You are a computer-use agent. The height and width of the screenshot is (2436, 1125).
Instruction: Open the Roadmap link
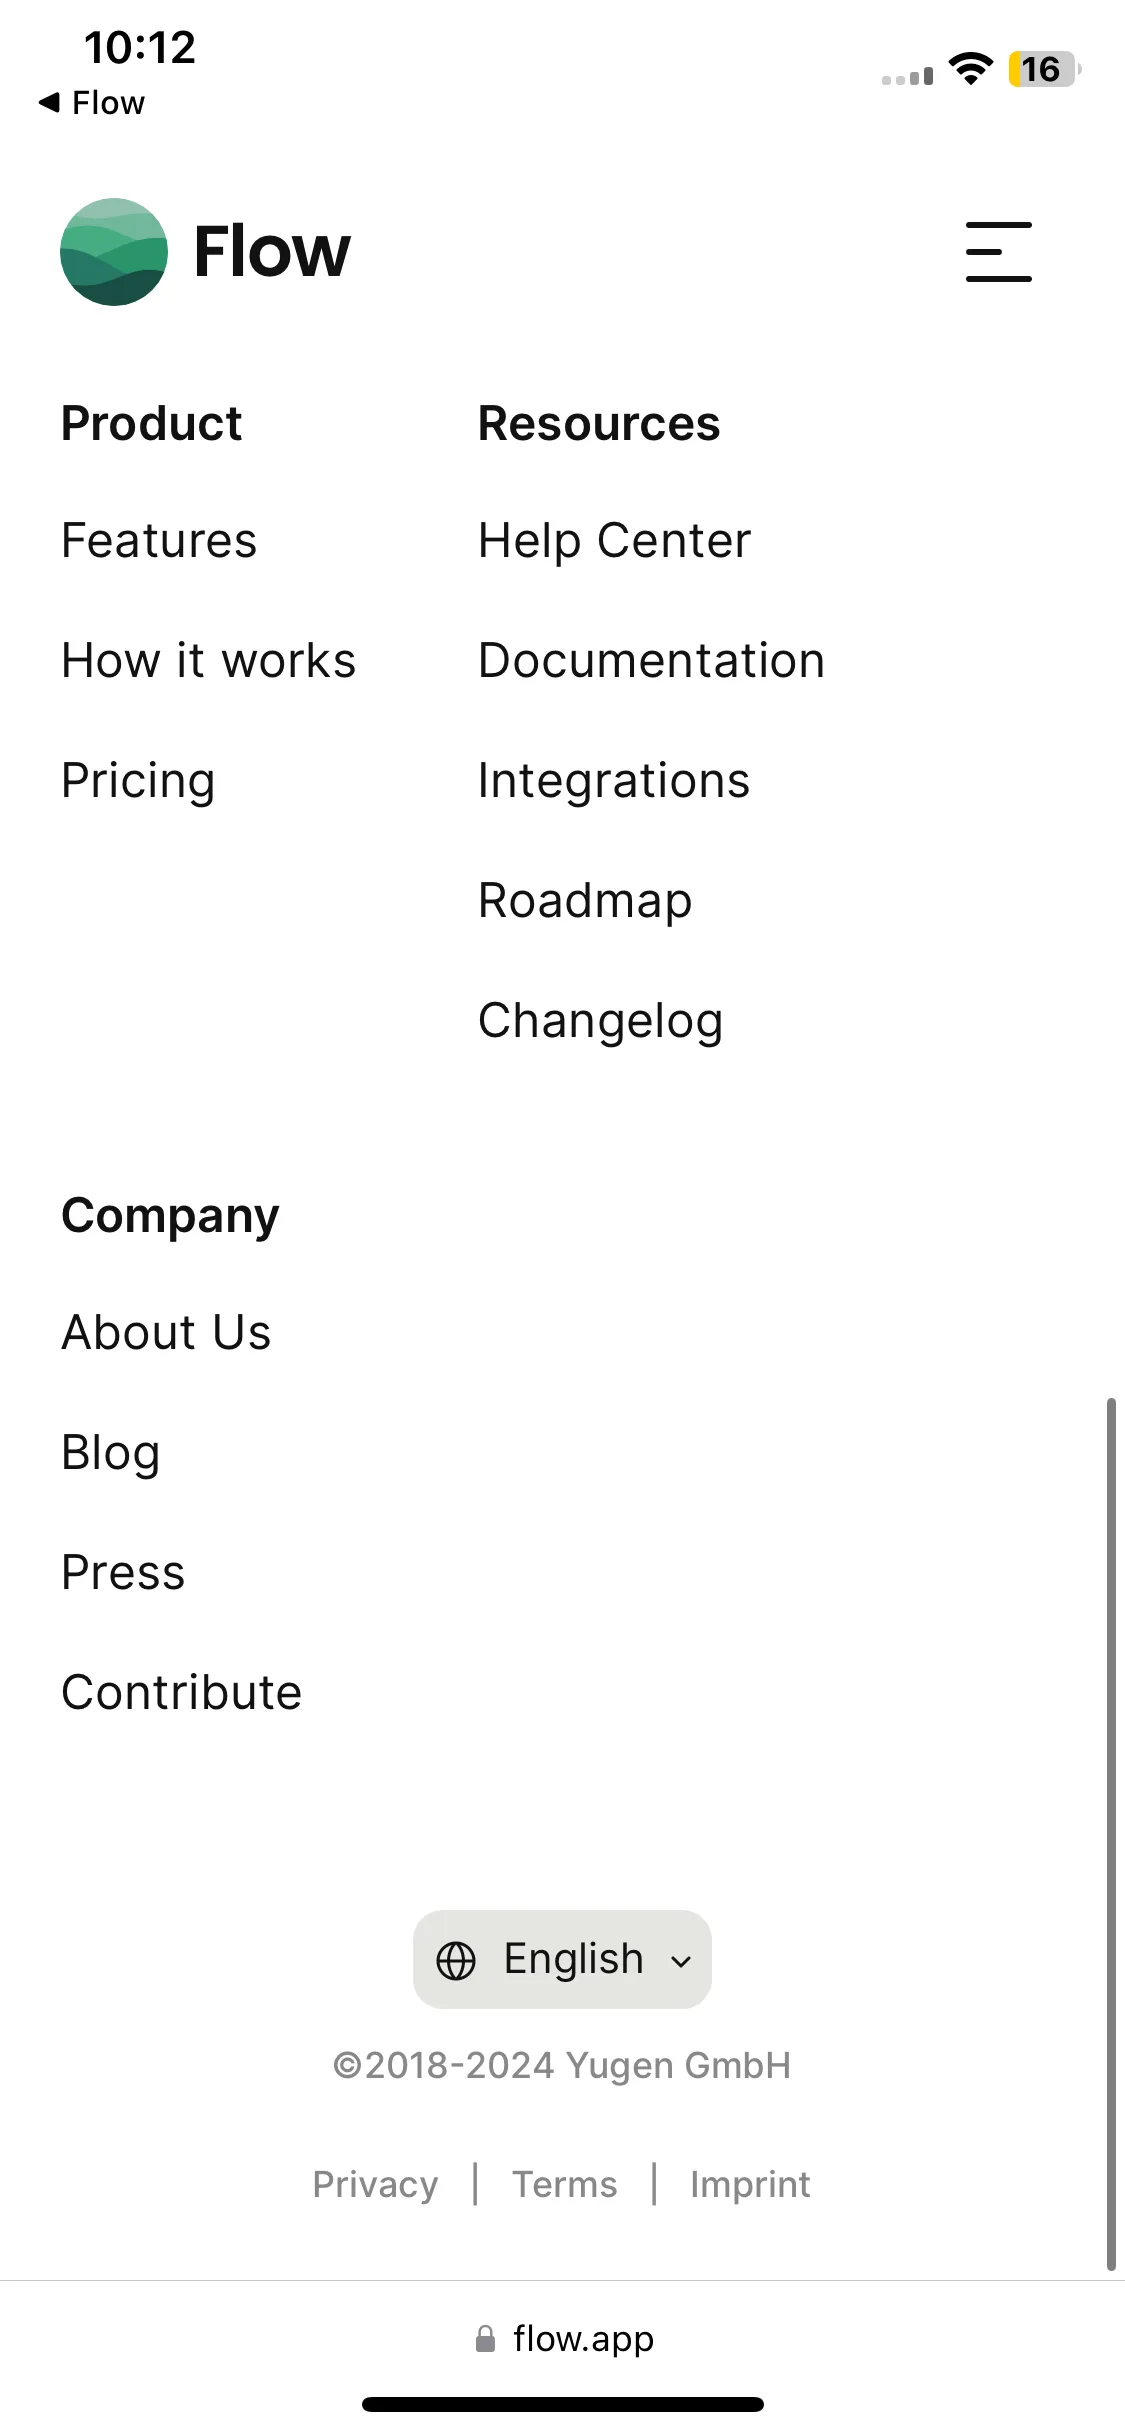tap(585, 901)
